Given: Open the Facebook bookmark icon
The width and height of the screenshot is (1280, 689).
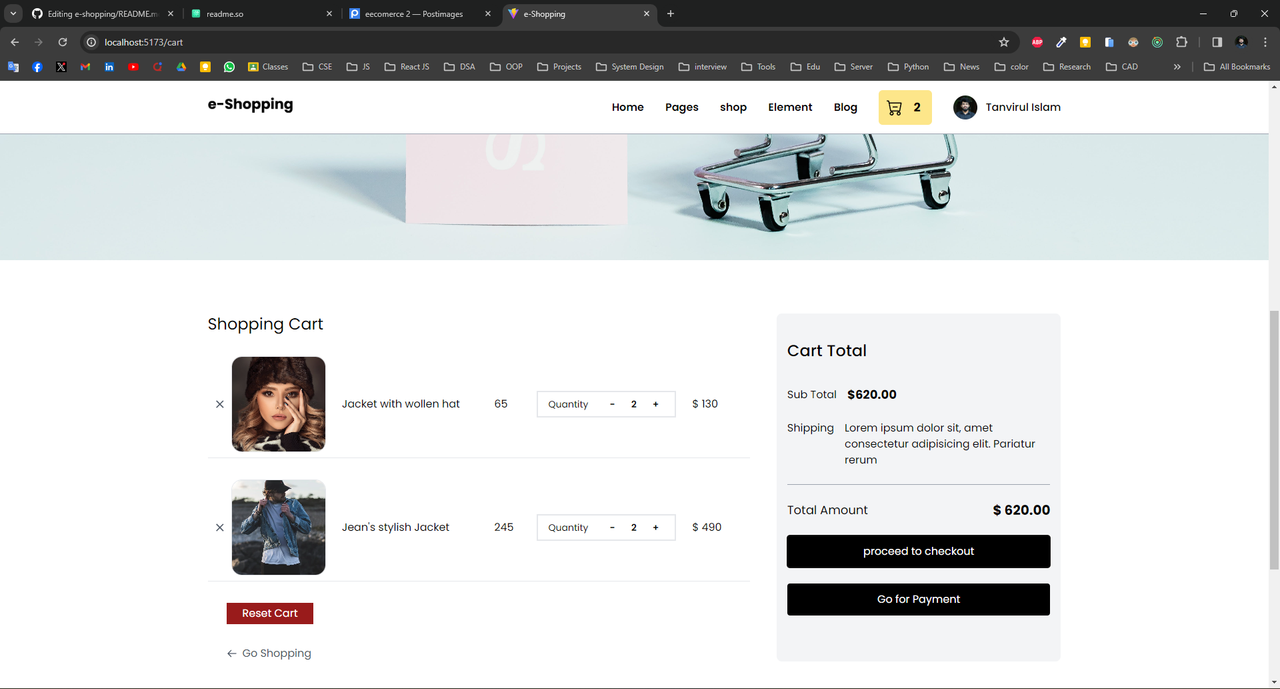Looking at the screenshot, I should (37, 67).
